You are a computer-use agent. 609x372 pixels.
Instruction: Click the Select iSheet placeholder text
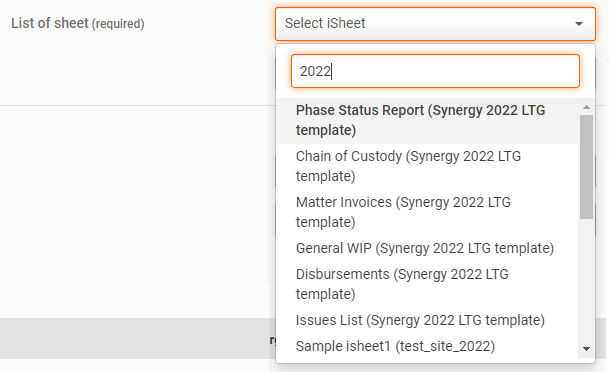click(325, 23)
